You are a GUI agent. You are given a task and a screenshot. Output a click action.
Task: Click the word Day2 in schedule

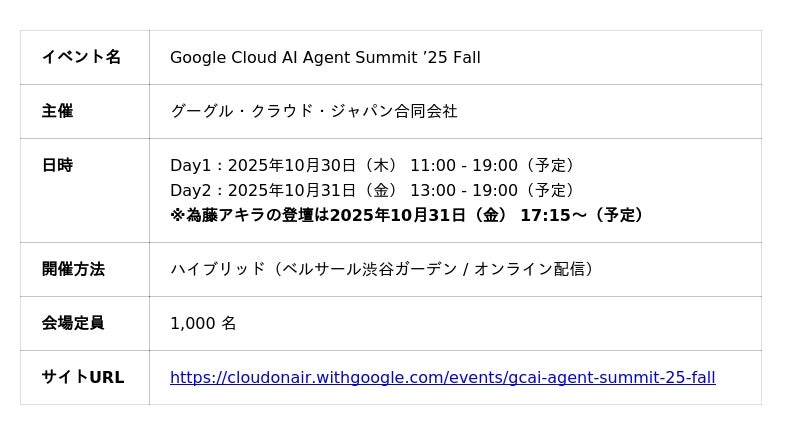click(x=190, y=191)
